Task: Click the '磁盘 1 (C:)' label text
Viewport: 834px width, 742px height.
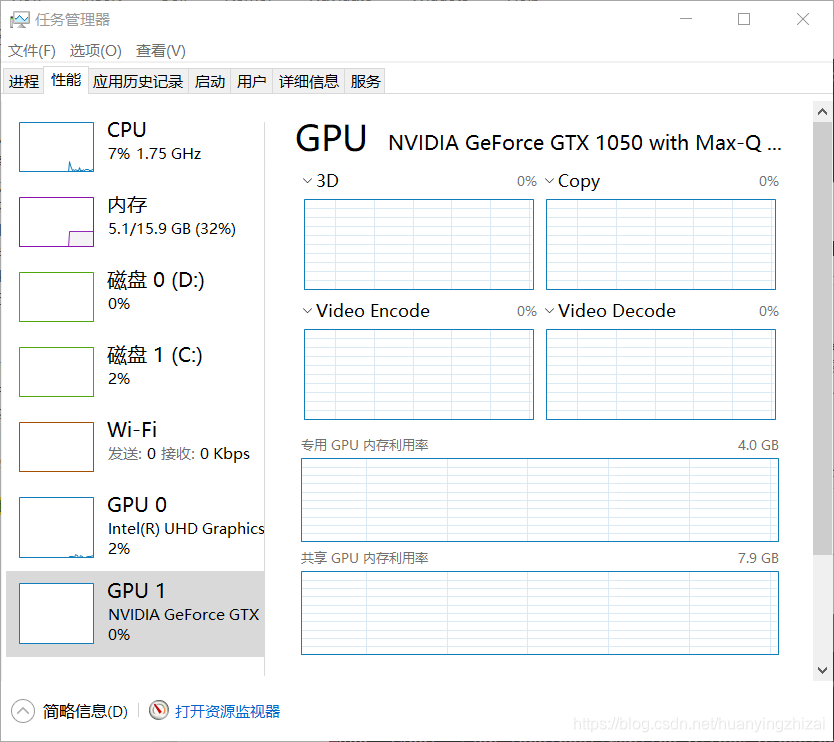Action: coord(155,355)
